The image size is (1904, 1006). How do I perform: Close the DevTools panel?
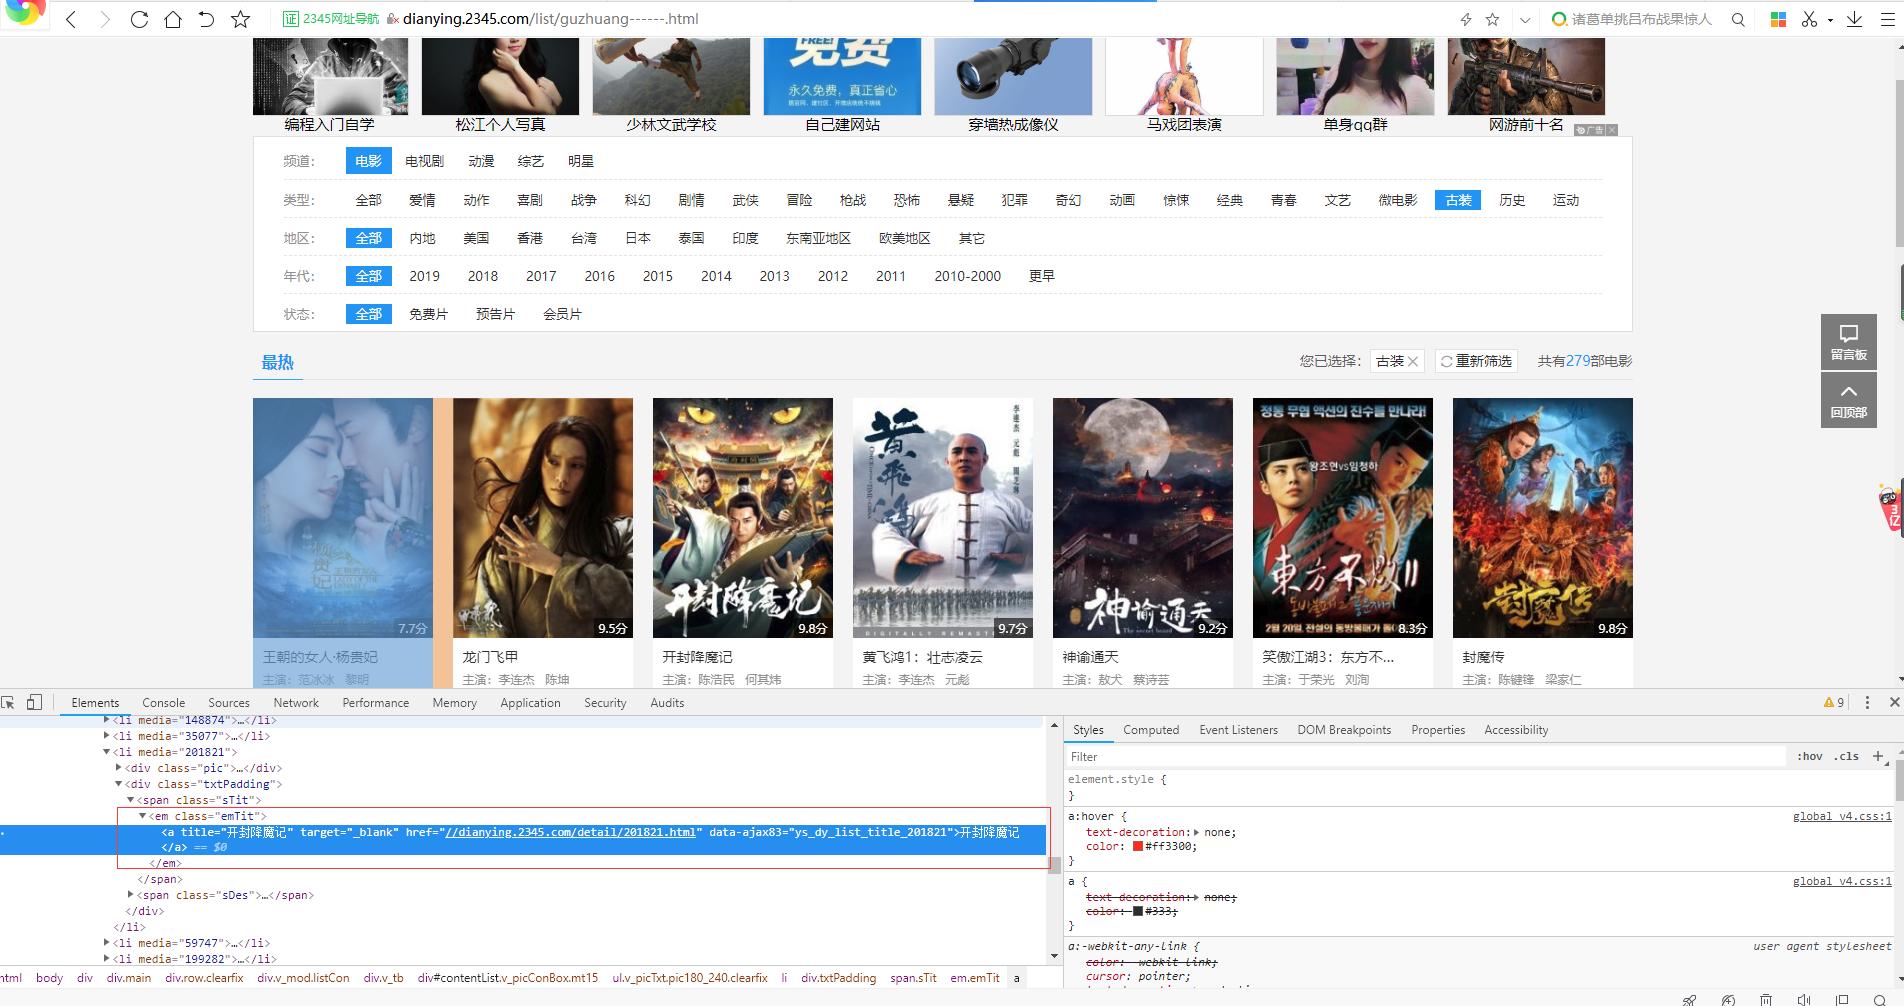tap(1893, 702)
